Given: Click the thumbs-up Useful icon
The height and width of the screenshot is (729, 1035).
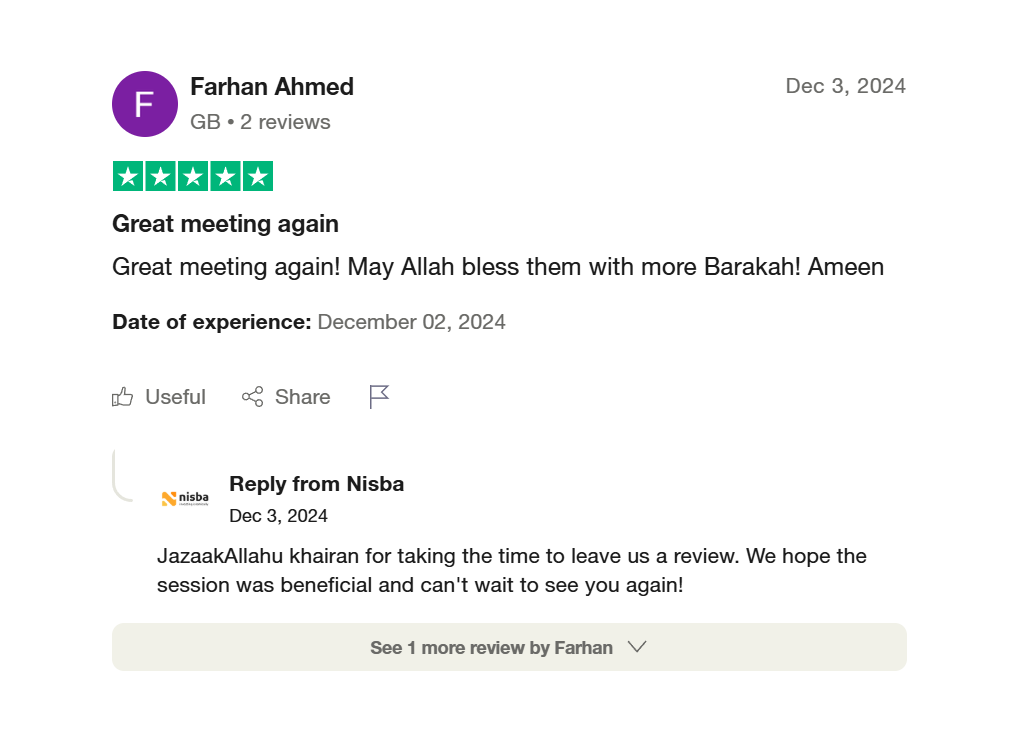Looking at the screenshot, I should point(123,397).
